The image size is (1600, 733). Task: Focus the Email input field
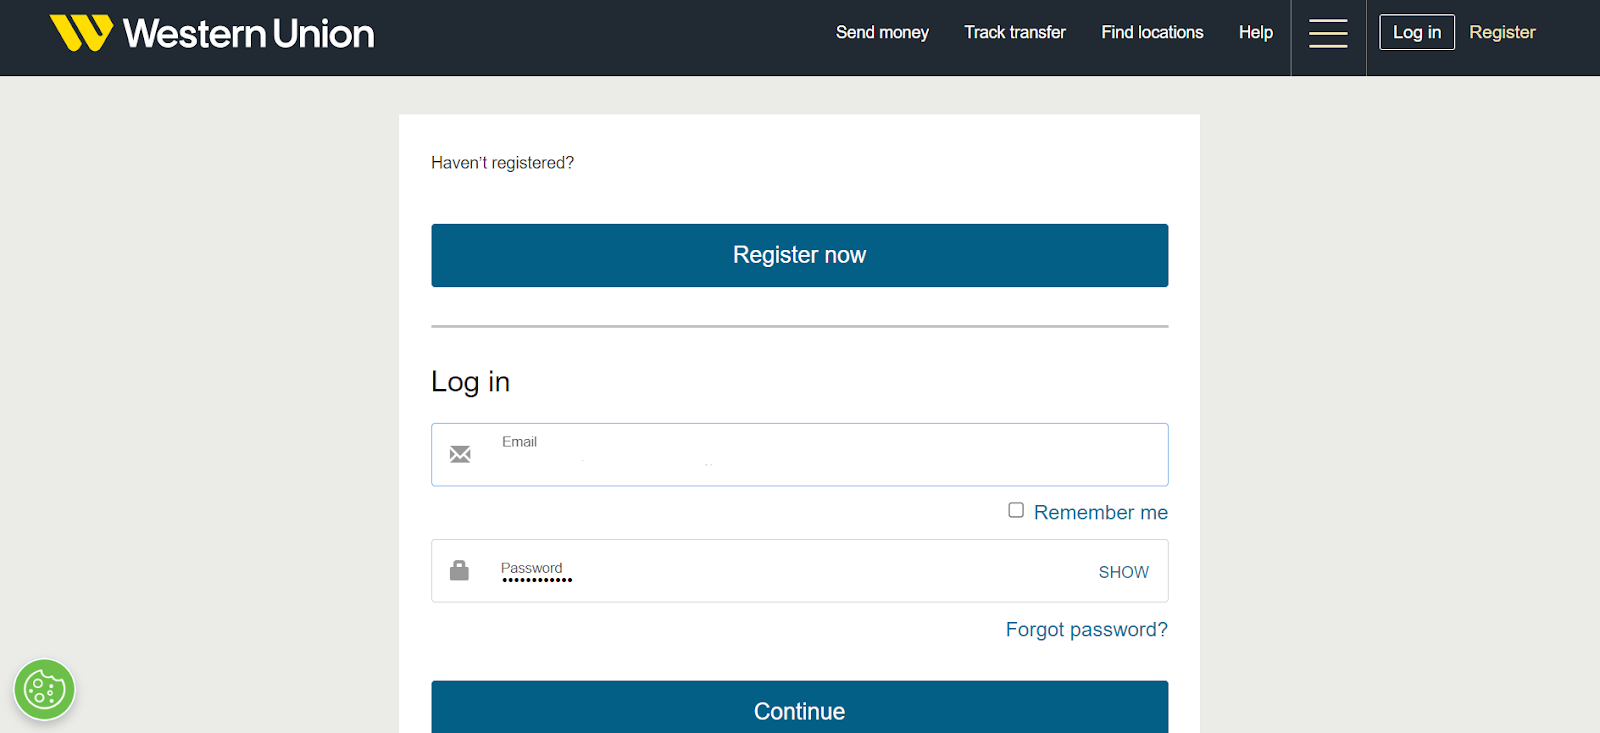point(800,455)
